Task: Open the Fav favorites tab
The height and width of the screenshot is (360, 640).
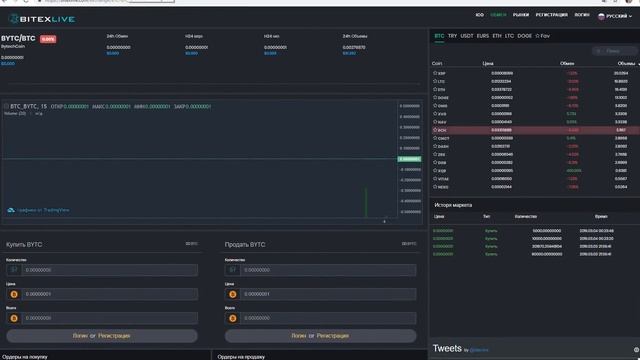Action: coord(542,36)
